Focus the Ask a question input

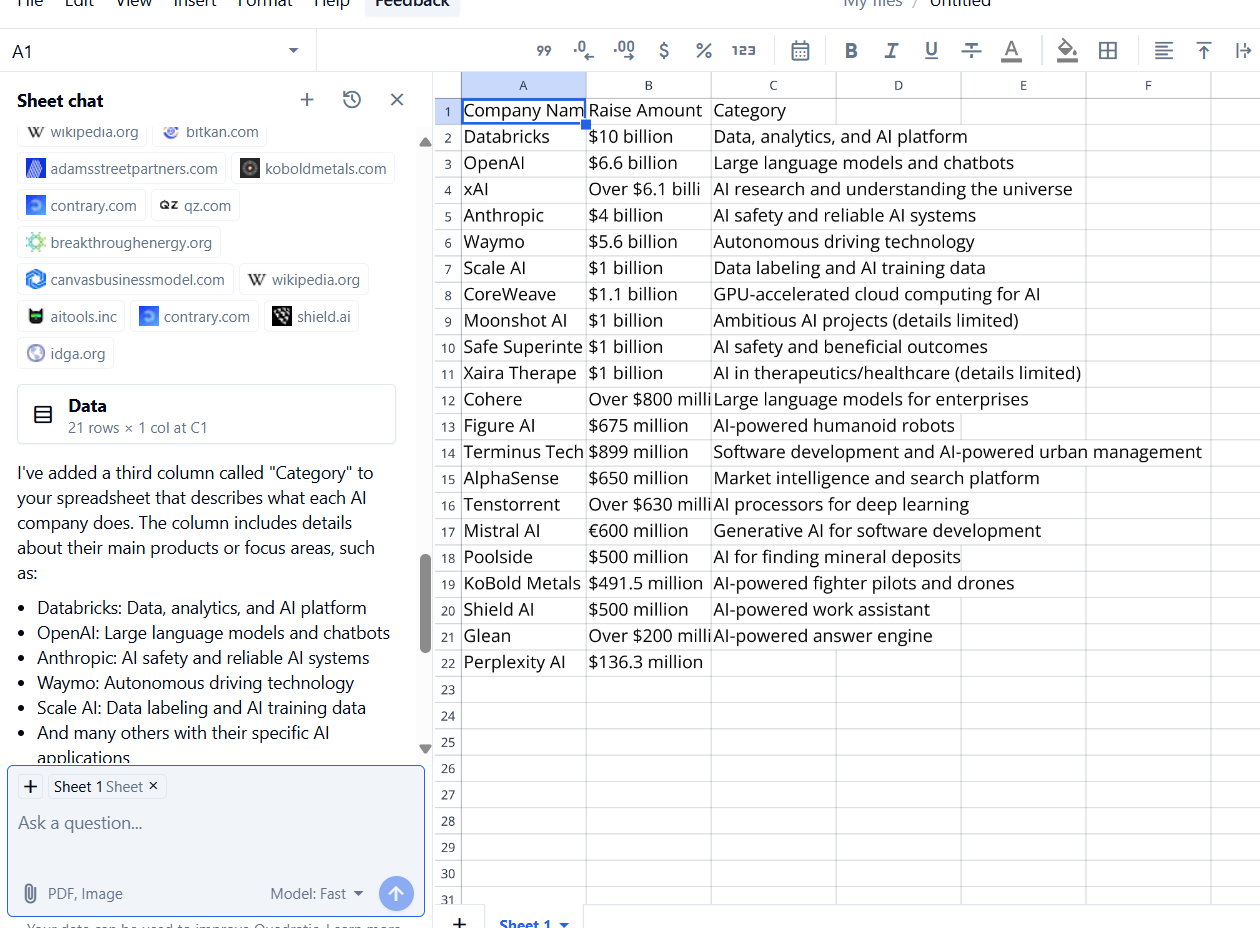[x=216, y=823]
